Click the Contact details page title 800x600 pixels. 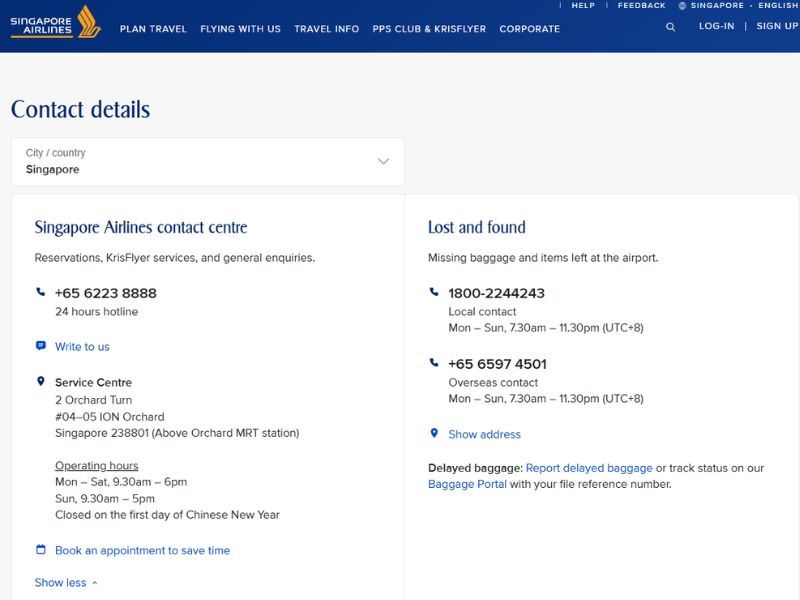[x=81, y=109]
